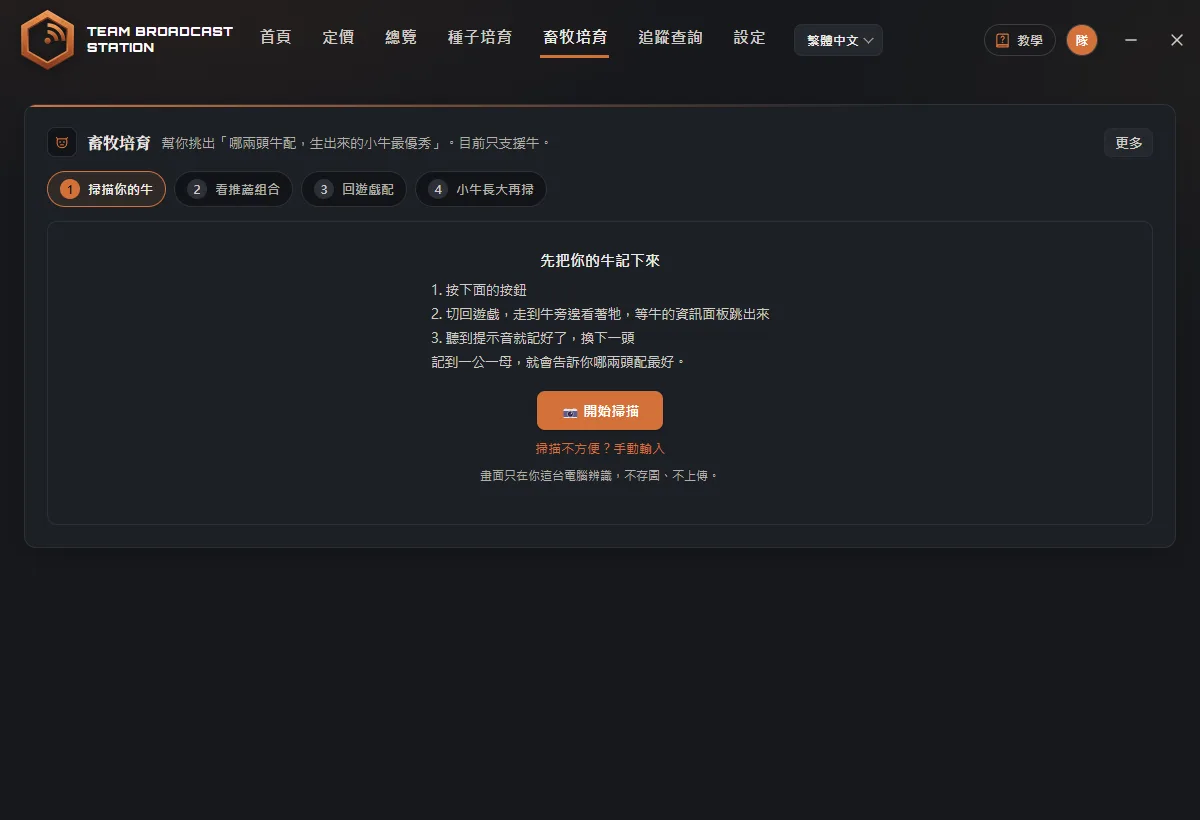This screenshot has width=1200, height=820.
Task: Select step 4 小牛長大再掃
Action: click(481, 189)
